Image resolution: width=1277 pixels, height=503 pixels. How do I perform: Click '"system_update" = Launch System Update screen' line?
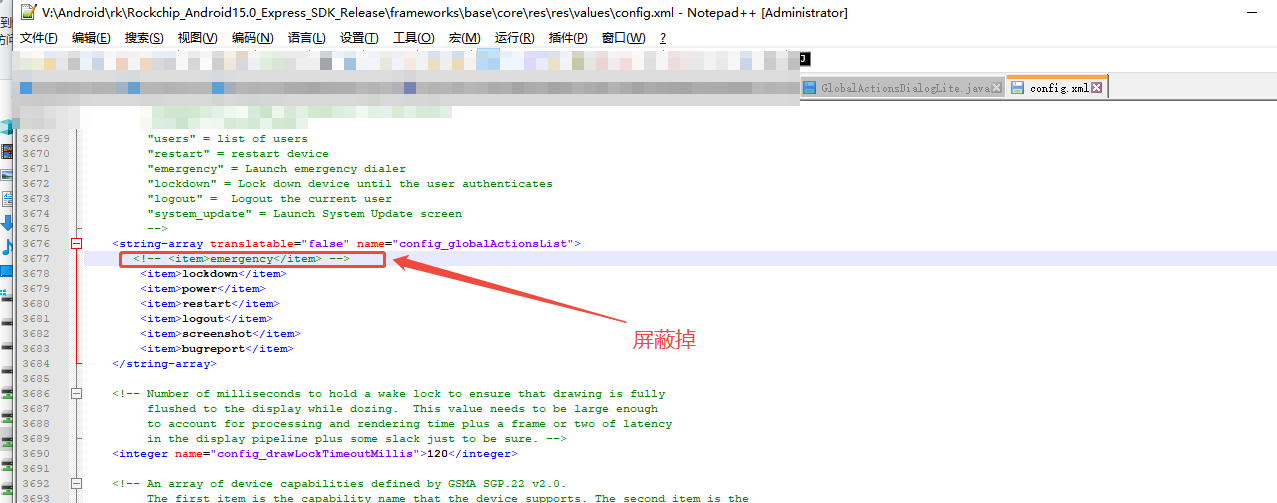click(x=305, y=214)
